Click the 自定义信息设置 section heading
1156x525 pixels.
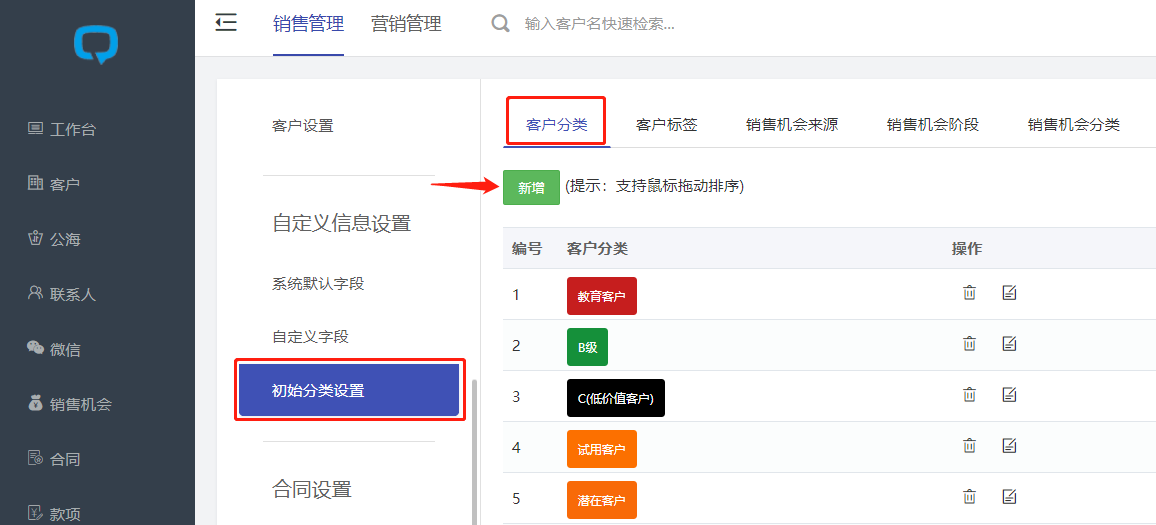tap(341, 223)
